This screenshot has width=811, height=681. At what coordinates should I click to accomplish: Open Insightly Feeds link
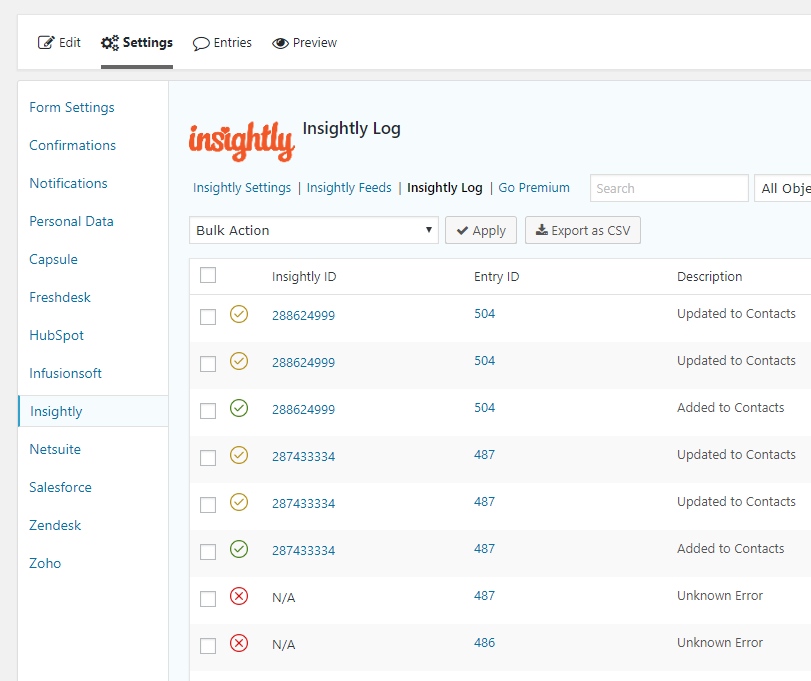(349, 188)
